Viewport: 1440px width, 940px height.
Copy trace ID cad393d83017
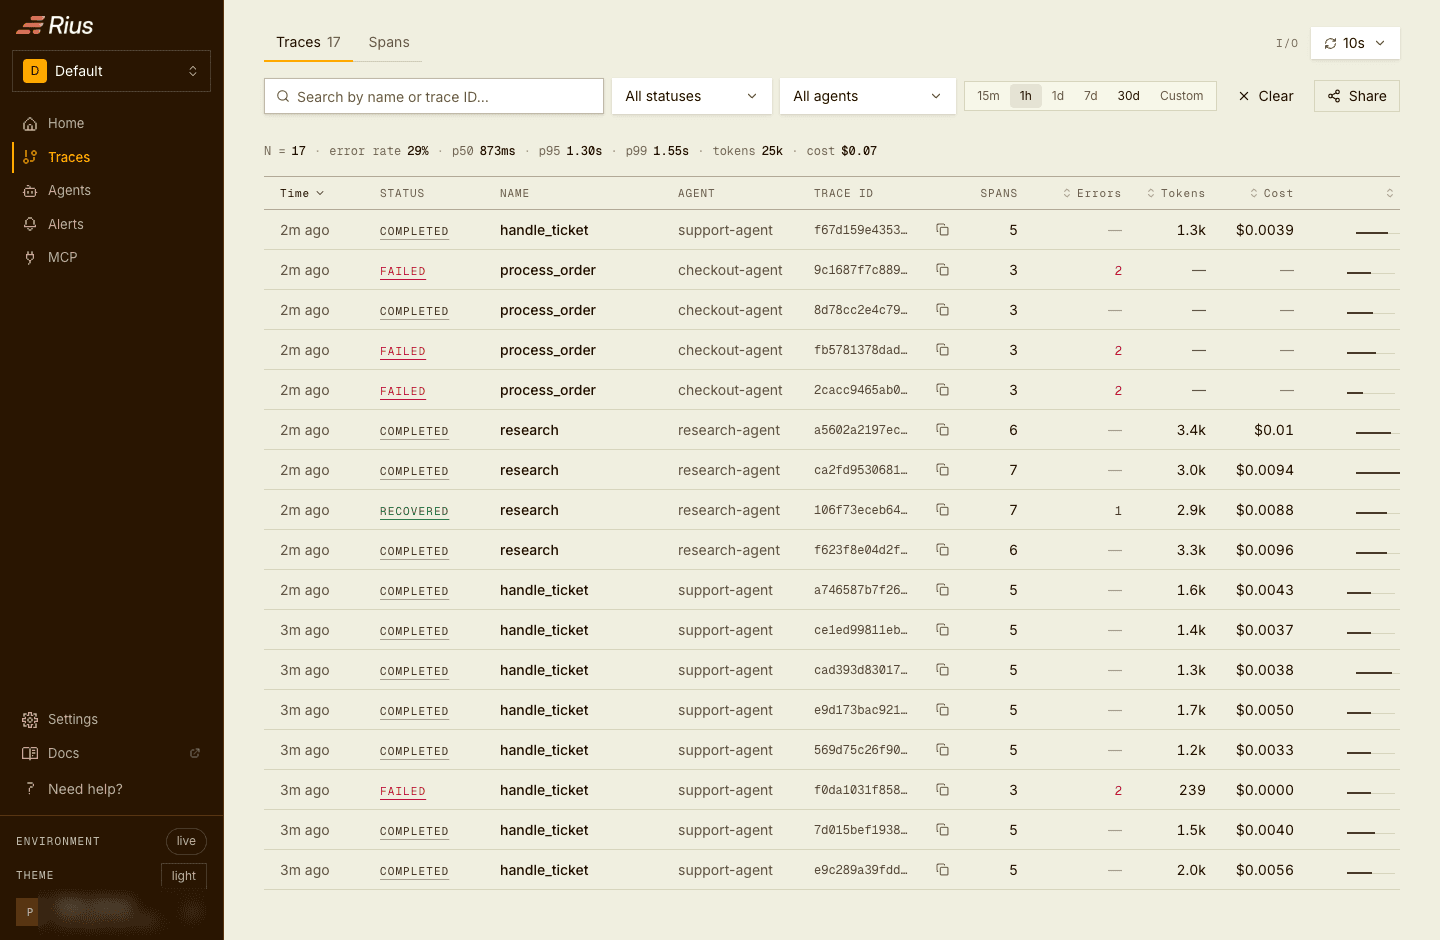942,670
